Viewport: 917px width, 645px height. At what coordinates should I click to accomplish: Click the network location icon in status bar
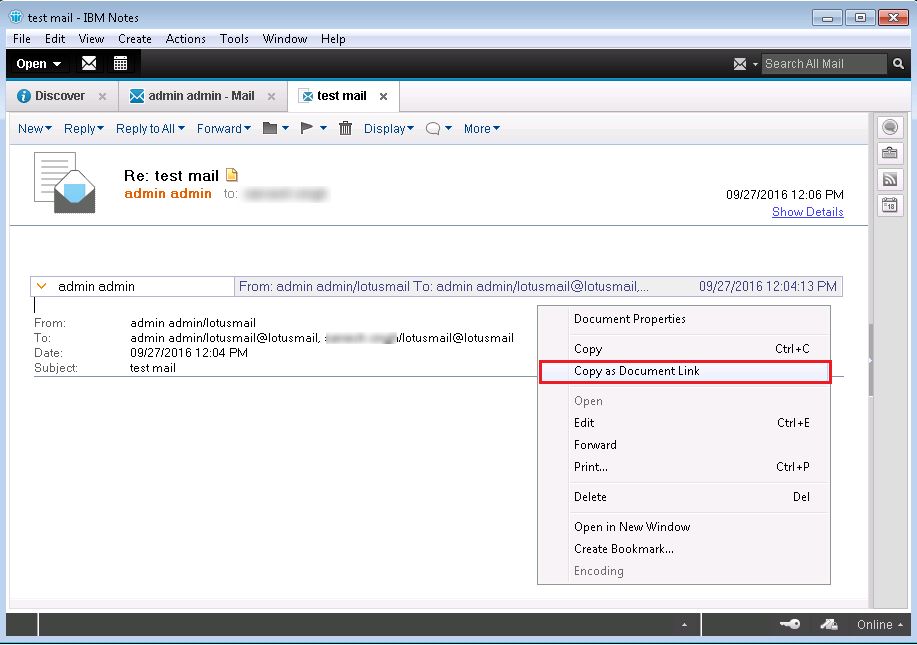829,624
